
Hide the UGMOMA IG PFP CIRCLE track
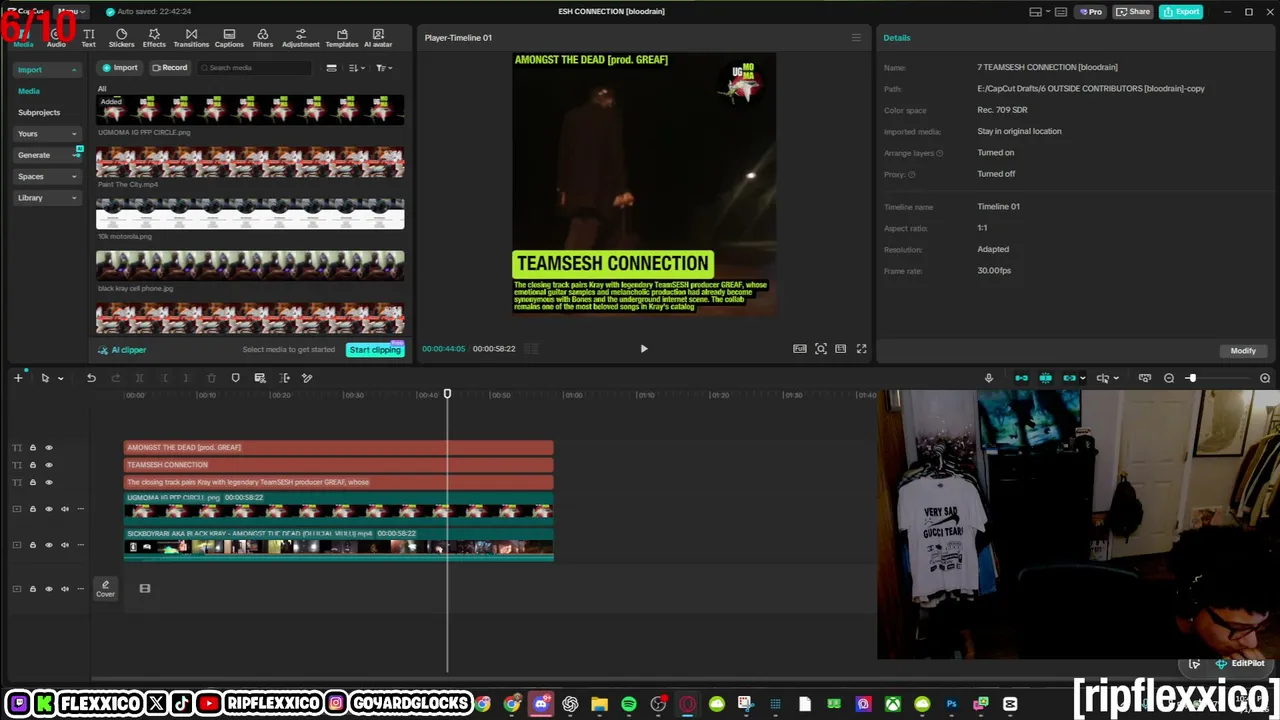coord(49,509)
